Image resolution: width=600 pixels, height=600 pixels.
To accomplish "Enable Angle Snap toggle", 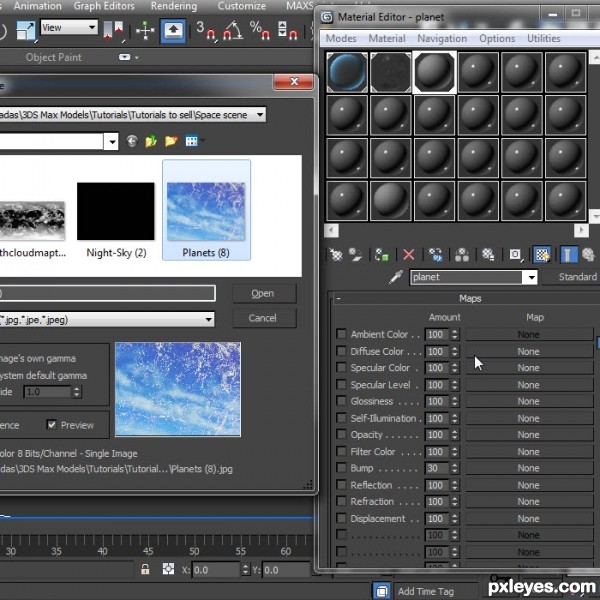I will (233, 30).
